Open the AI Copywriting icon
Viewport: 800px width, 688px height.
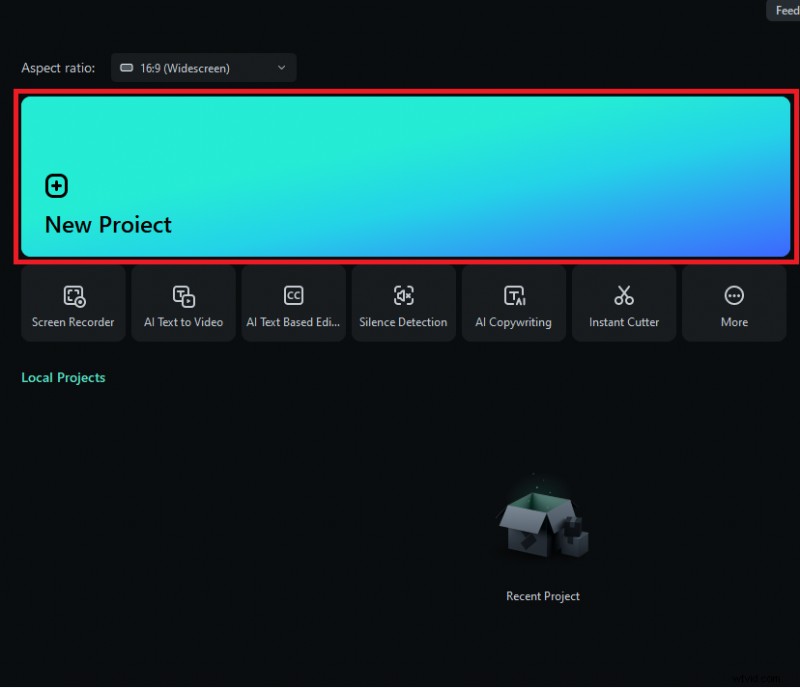point(514,295)
